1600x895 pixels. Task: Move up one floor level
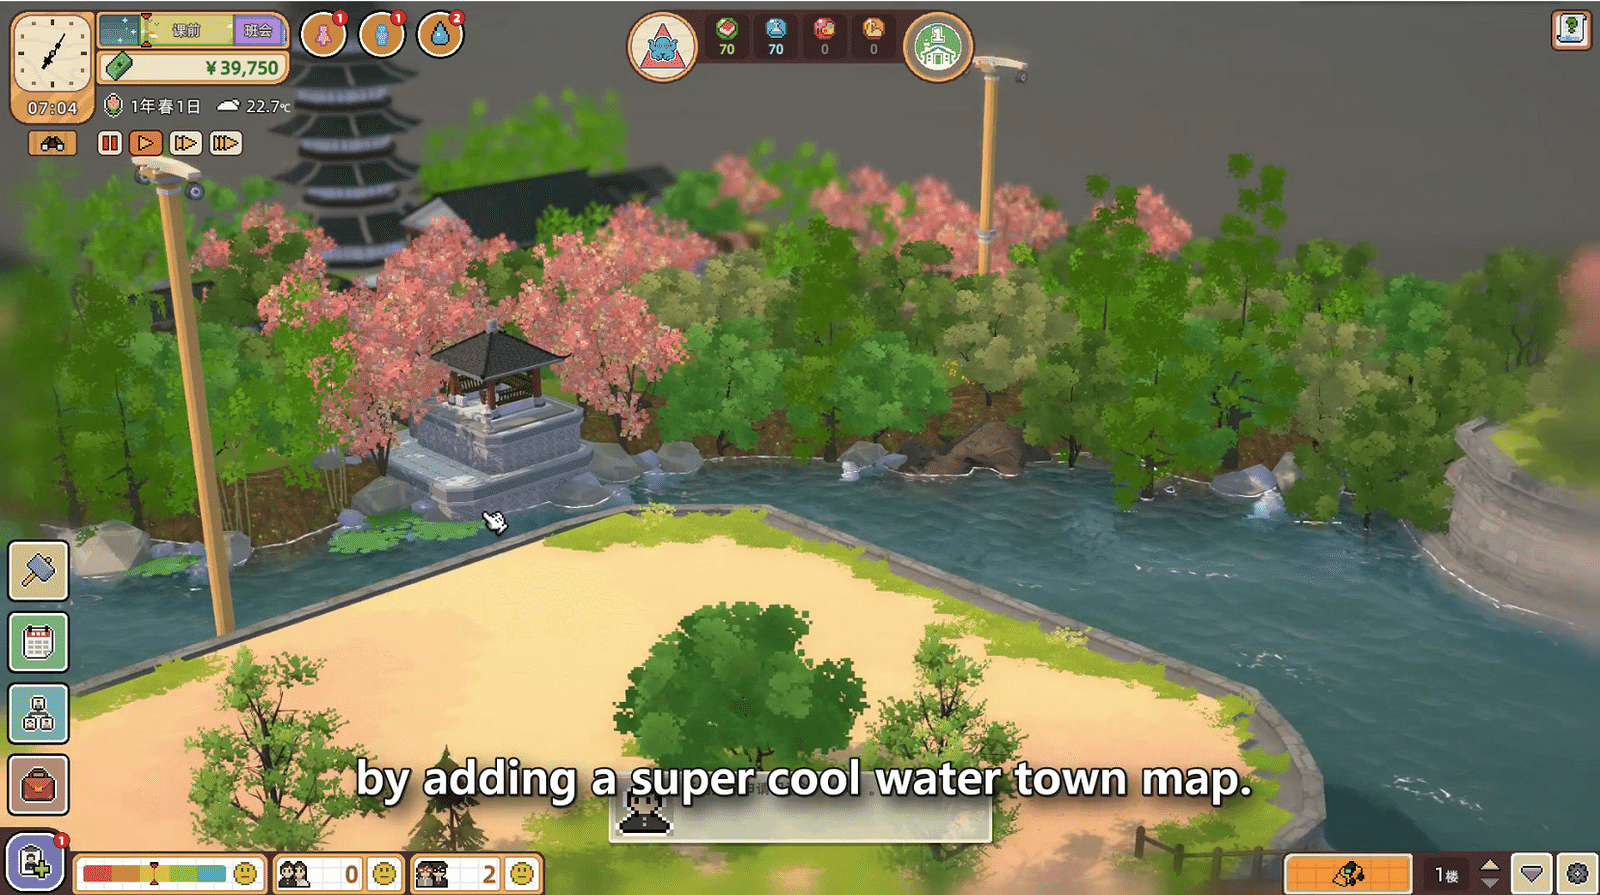pyautogui.click(x=1490, y=864)
